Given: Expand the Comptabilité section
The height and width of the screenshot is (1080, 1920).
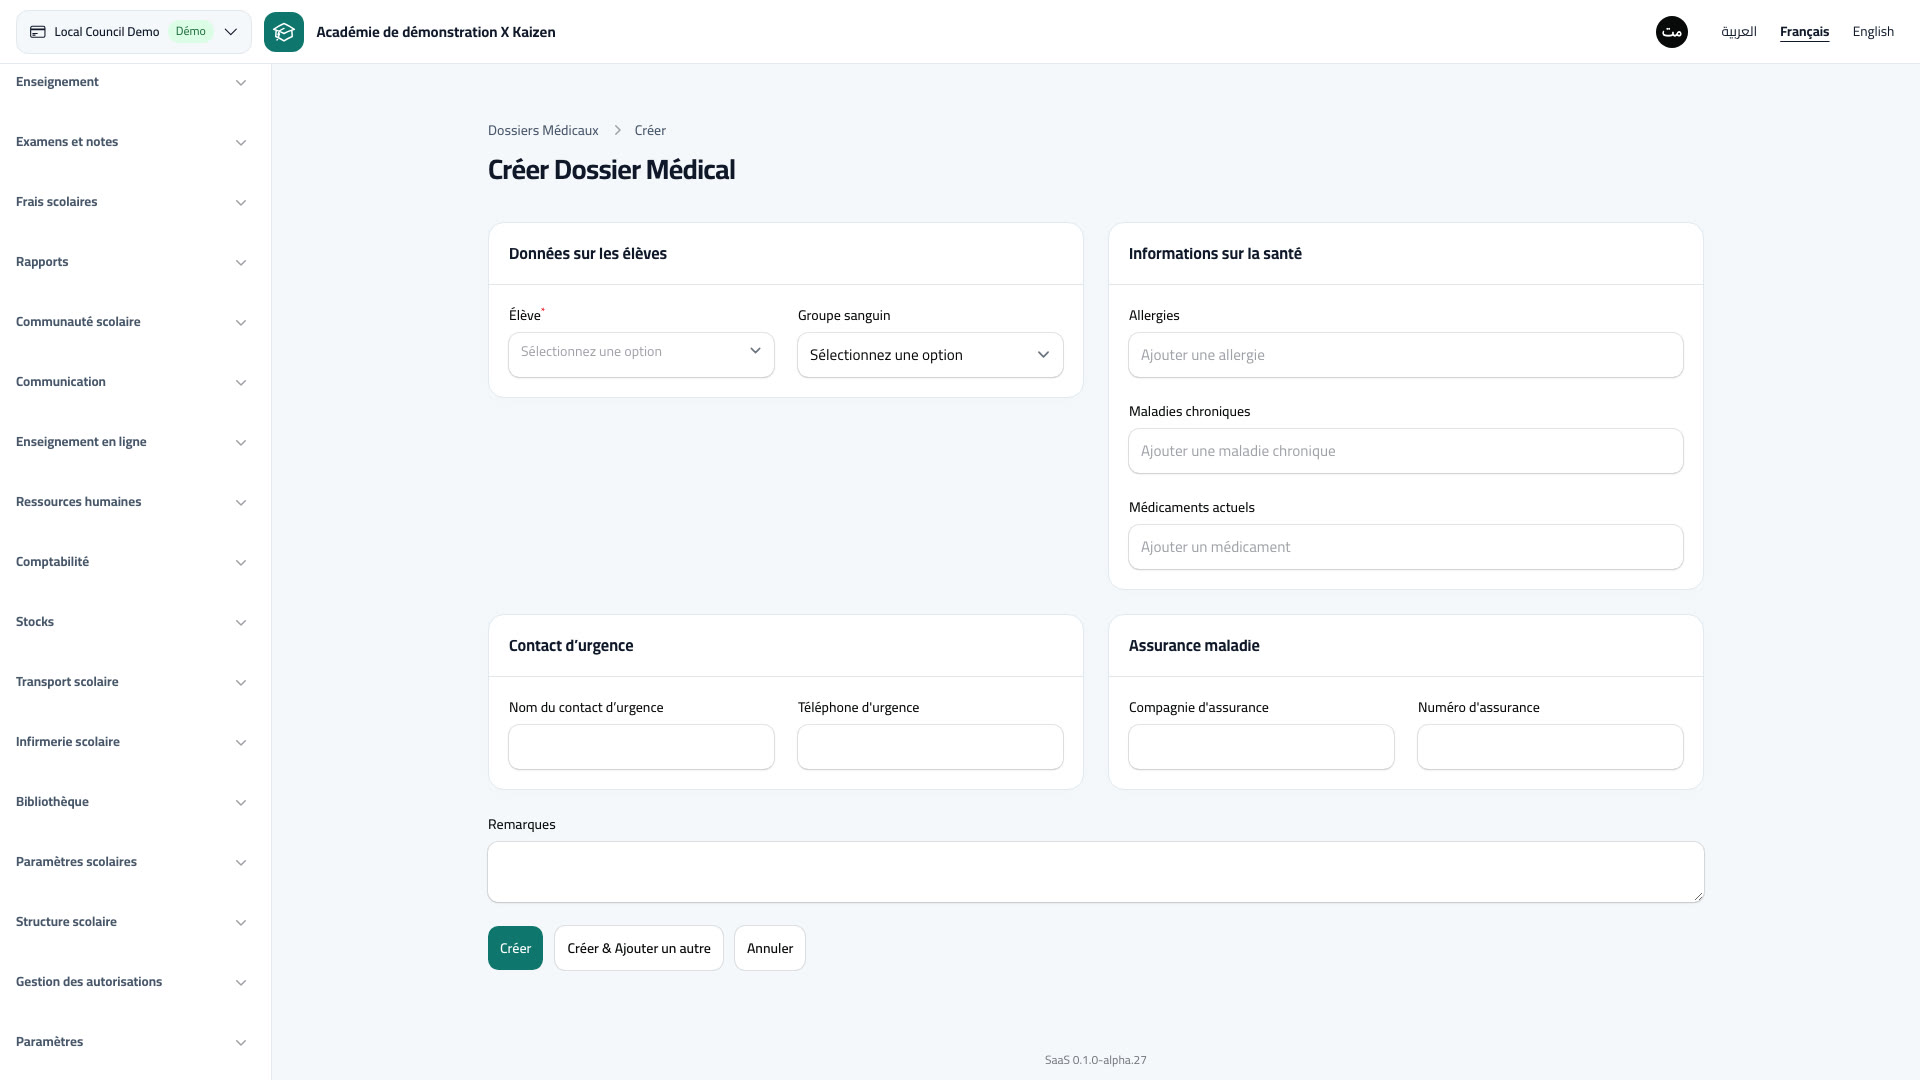Looking at the screenshot, I should point(131,562).
